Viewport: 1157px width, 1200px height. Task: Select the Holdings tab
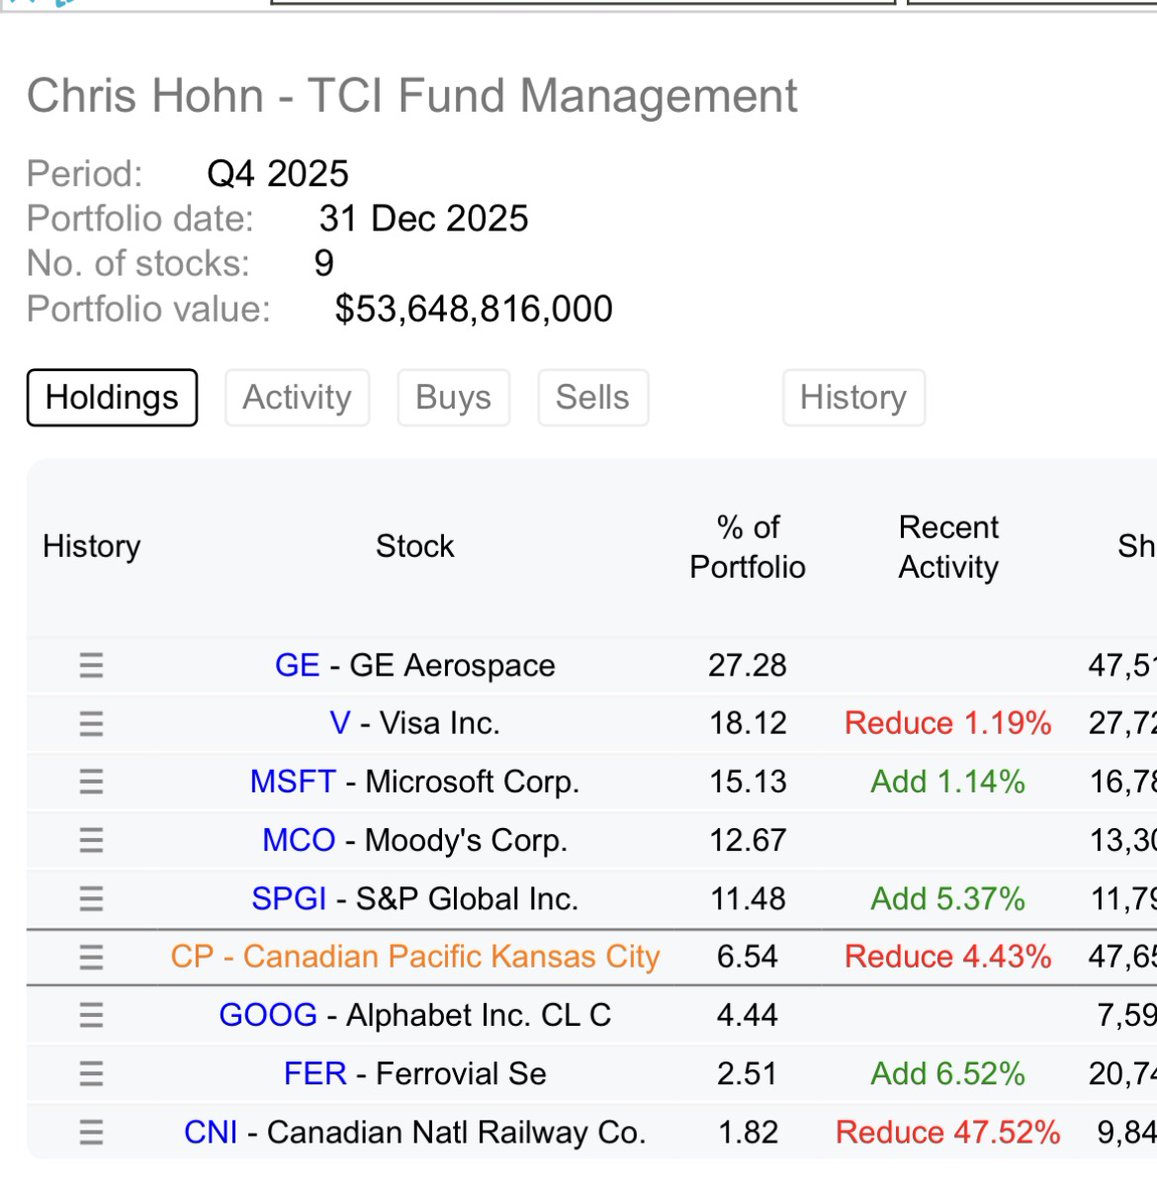[x=112, y=397]
